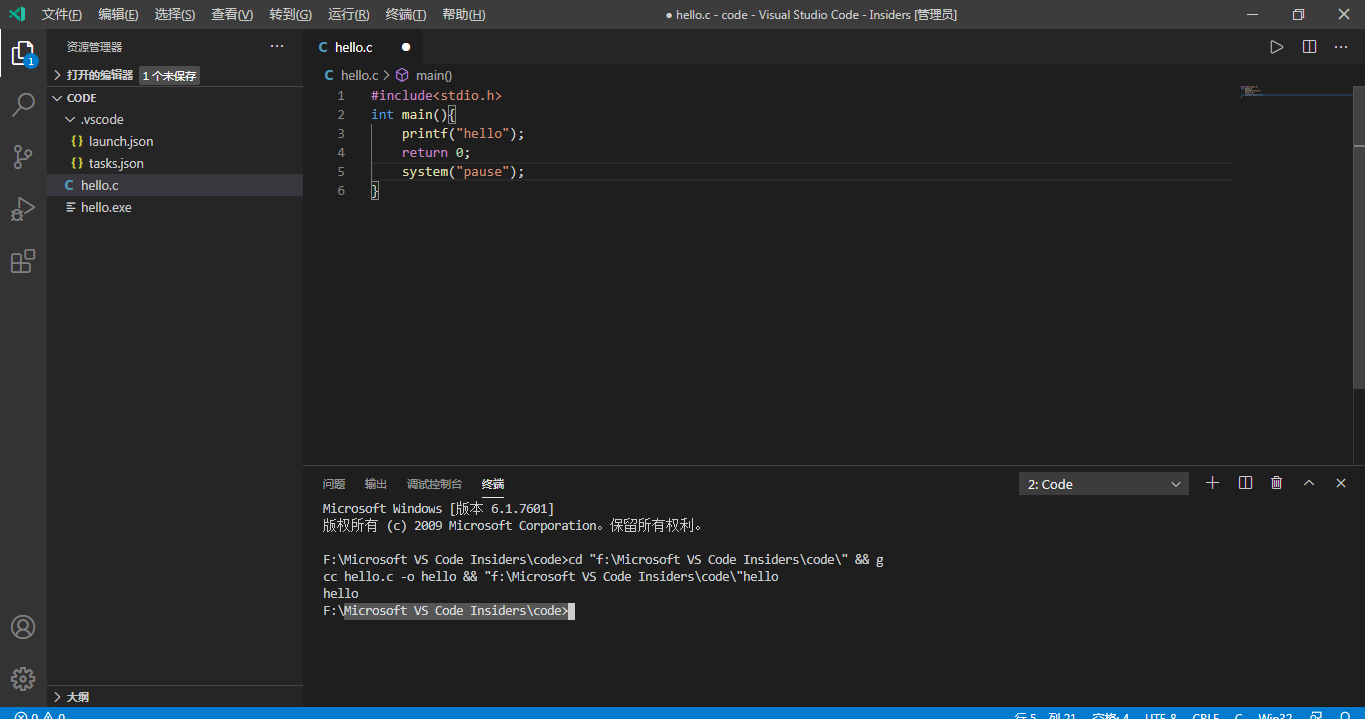
Task: Run code with the play icon
Action: (1277, 47)
